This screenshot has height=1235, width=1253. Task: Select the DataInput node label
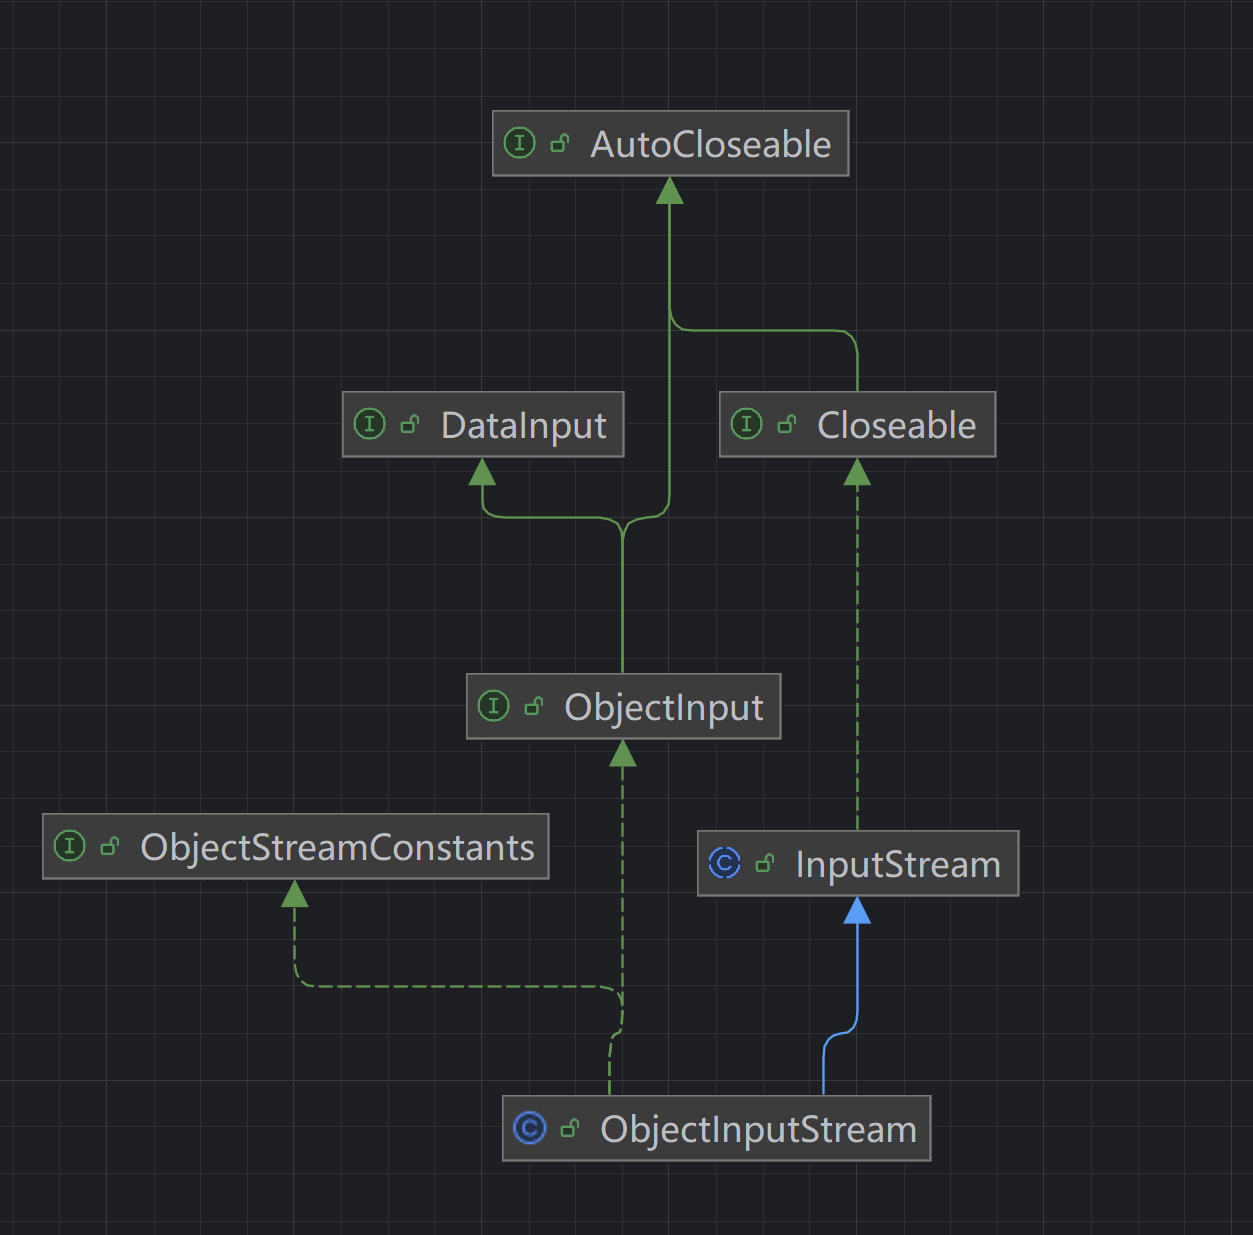point(523,425)
